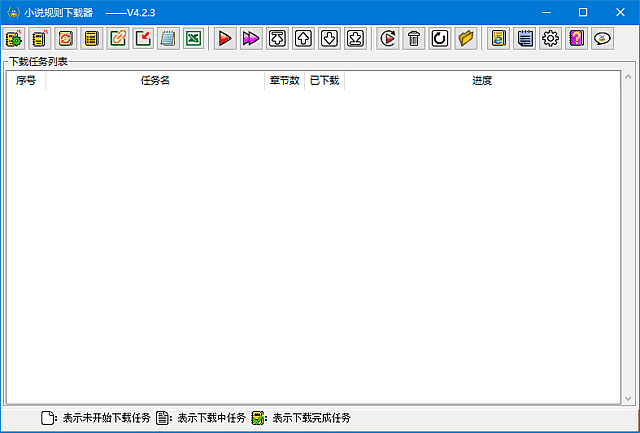Click the green check completed legend icon
The image size is (640, 433).
[x=257, y=418]
